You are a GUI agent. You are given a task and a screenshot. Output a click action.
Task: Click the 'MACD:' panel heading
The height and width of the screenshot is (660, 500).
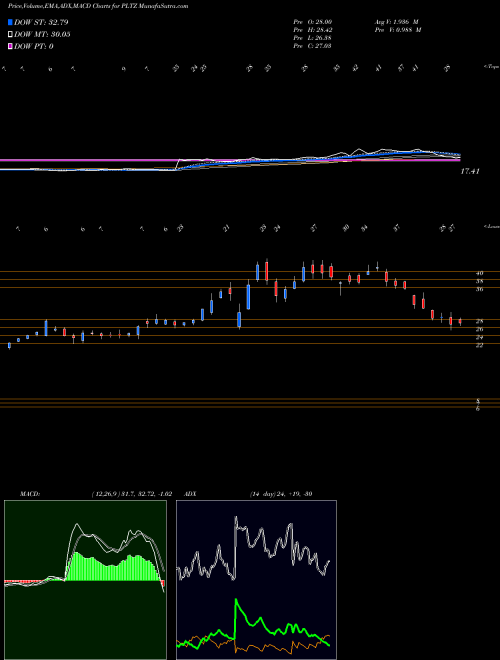[x=29, y=494]
